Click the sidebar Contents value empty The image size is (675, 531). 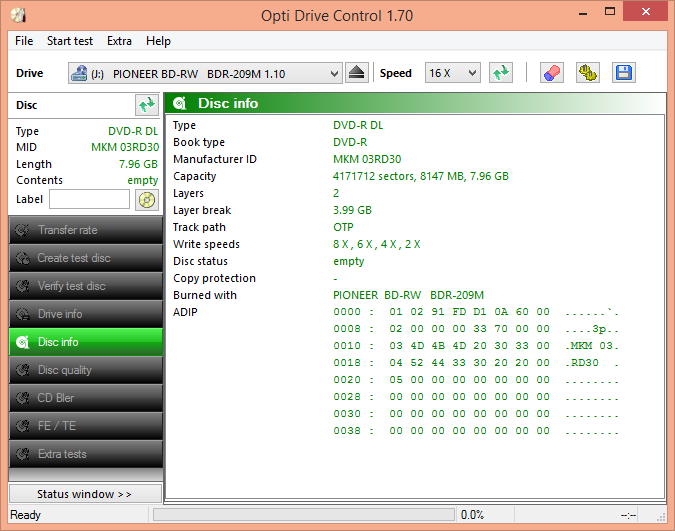pyautogui.click(x=142, y=180)
